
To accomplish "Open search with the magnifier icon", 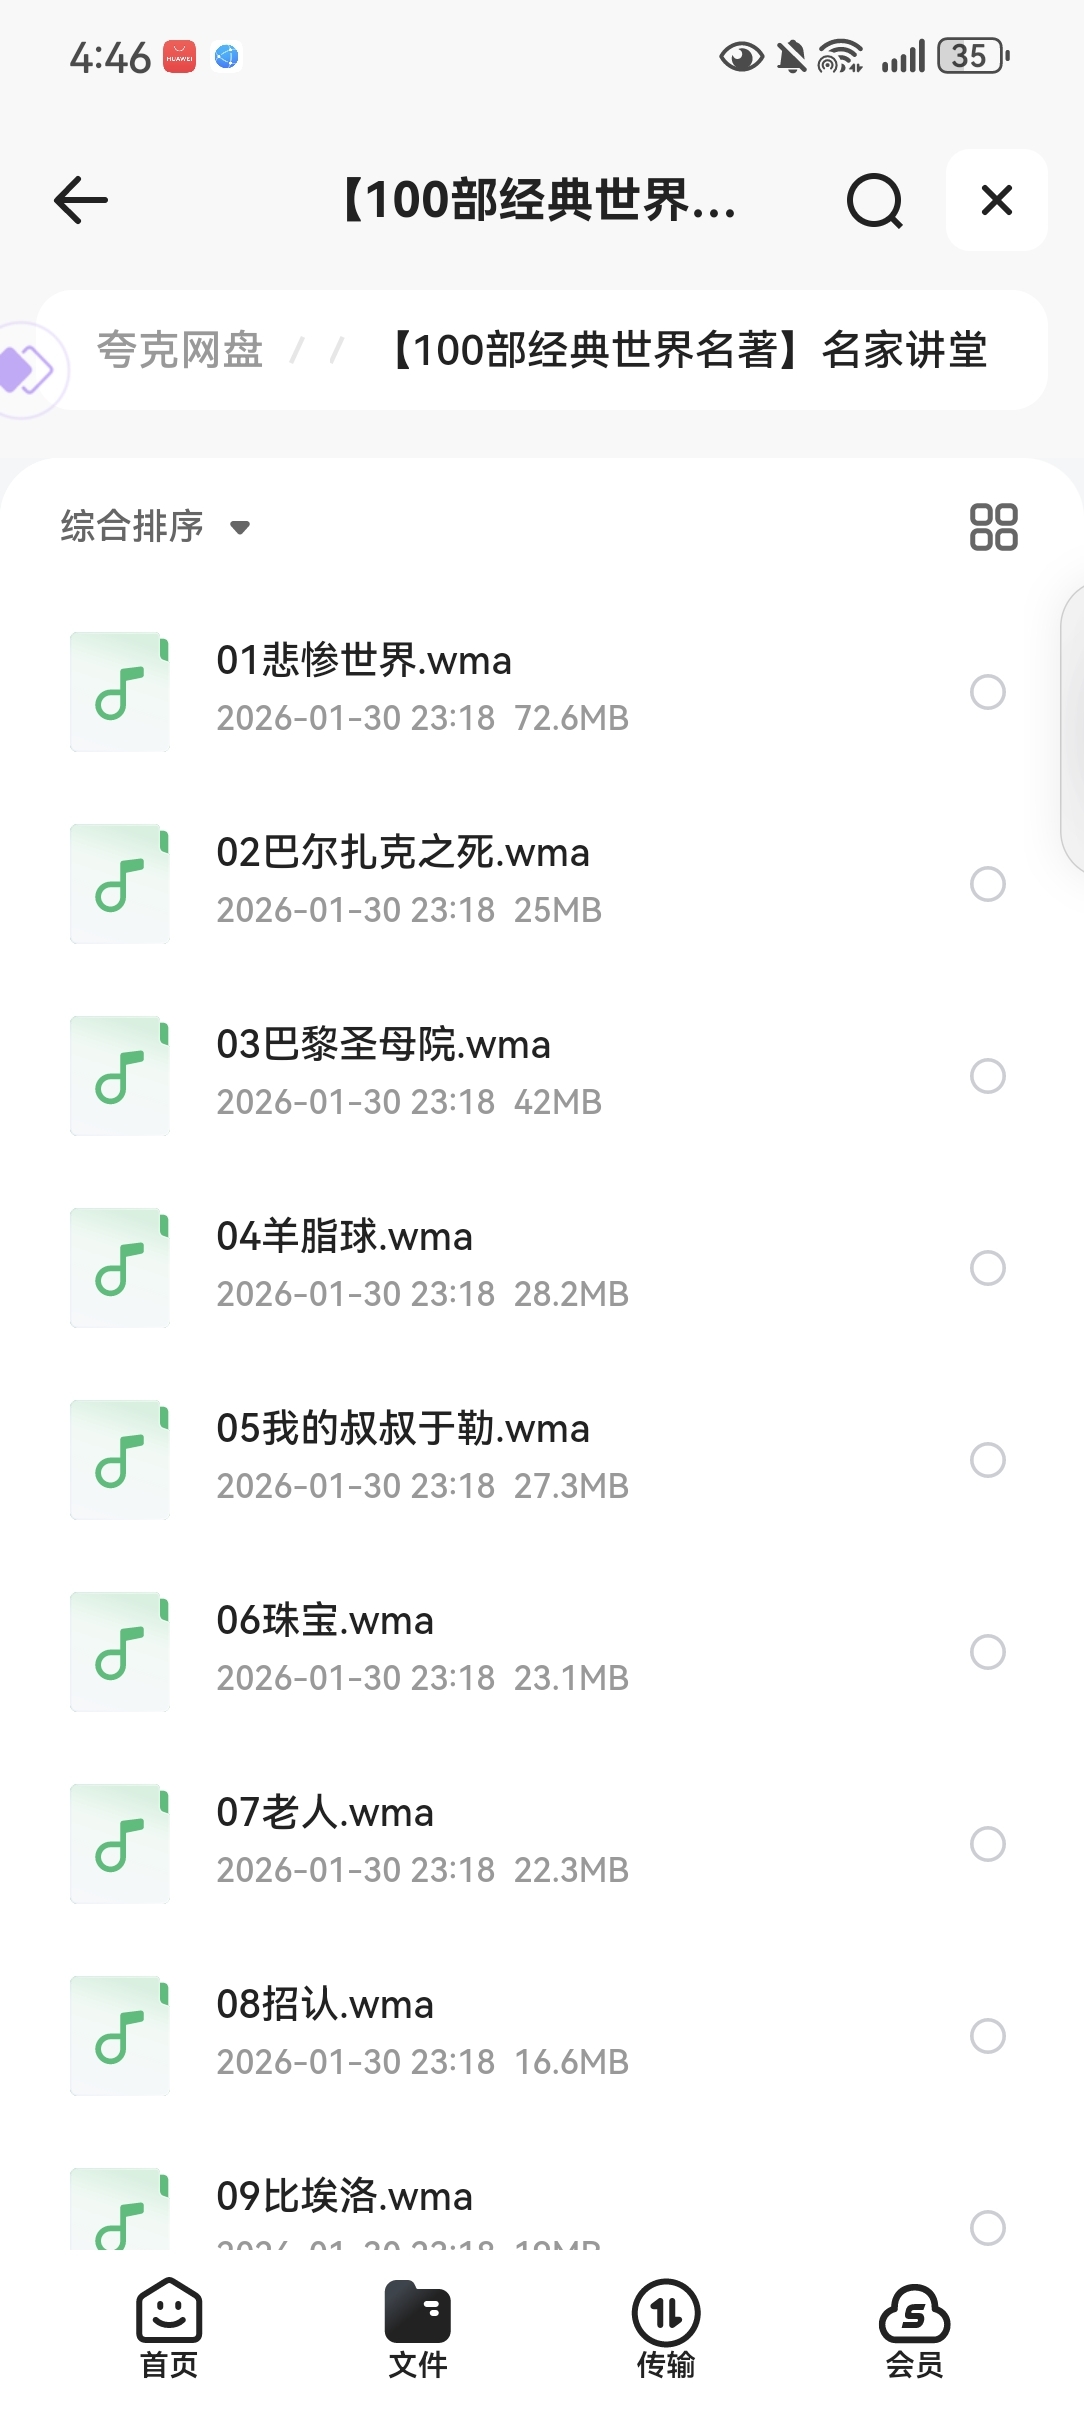I will (874, 201).
